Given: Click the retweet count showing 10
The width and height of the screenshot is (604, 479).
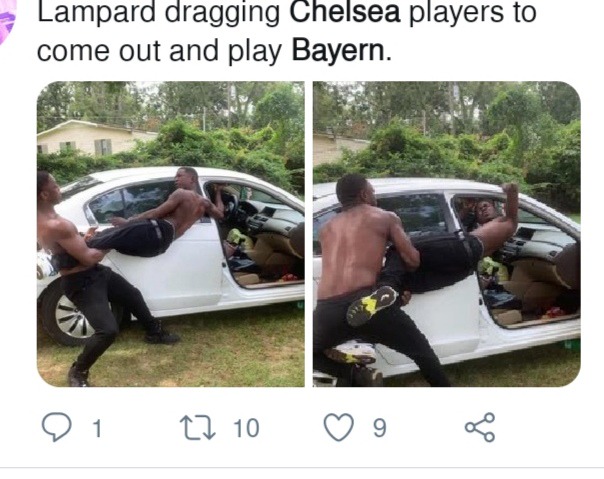Looking at the screenshot, I should [x=246, y=428].
